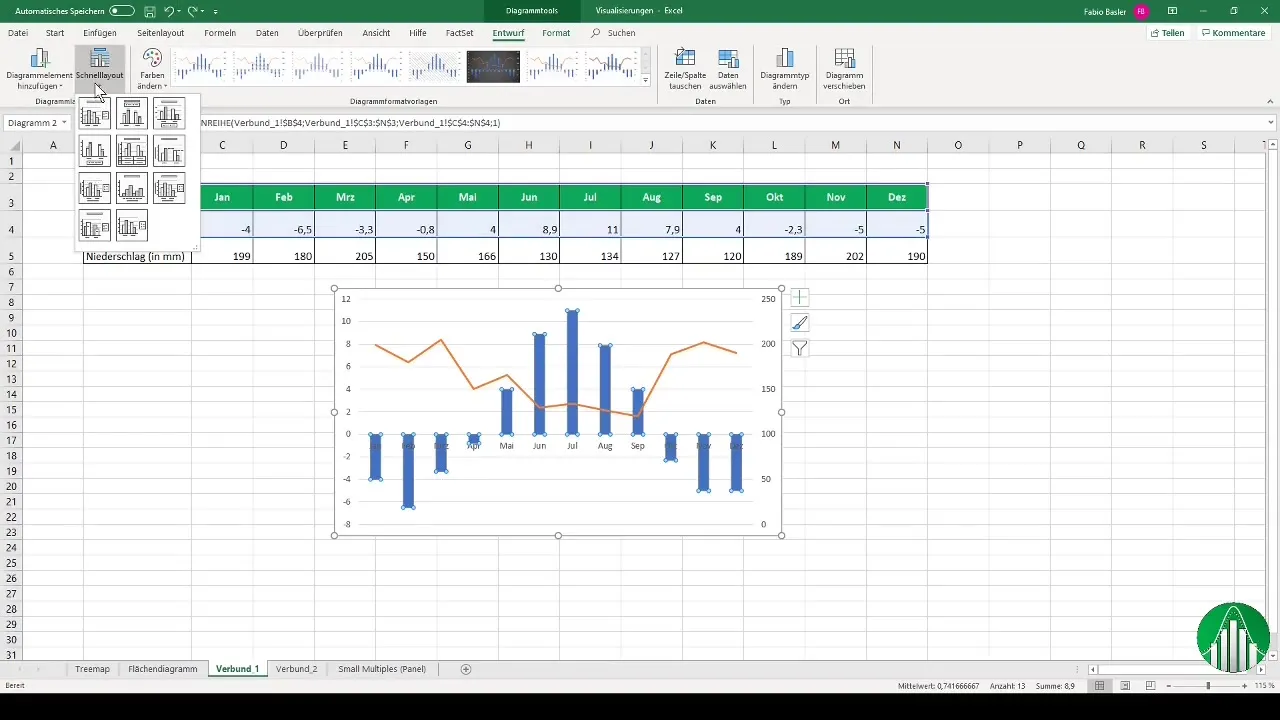The height and width of the screenshot is (720, 1280).
Task: Open the Überprüfen tab
Action: pos(320,33)
